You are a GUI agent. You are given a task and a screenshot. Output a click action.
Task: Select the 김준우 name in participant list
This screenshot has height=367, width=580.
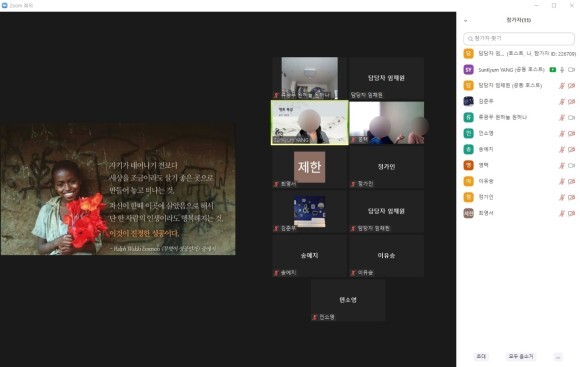(x=486, y=101)
